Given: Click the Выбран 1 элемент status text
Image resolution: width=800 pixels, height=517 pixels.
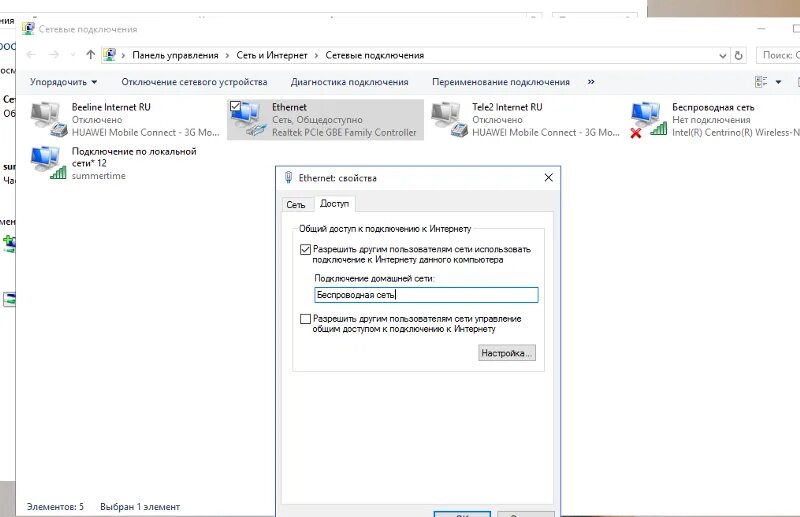Looking at the screenshot, I should coord(140,507).
